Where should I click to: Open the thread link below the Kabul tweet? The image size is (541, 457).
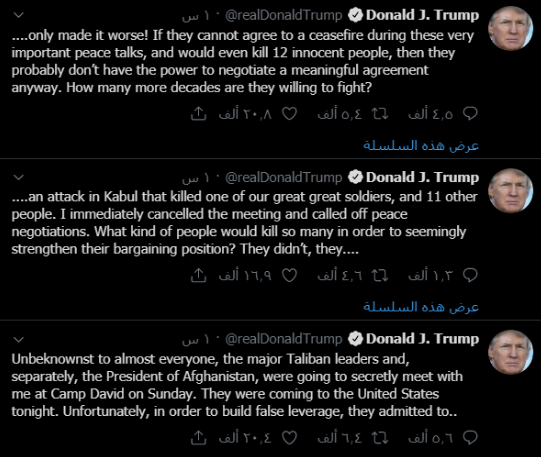click(x=421, y=307)
